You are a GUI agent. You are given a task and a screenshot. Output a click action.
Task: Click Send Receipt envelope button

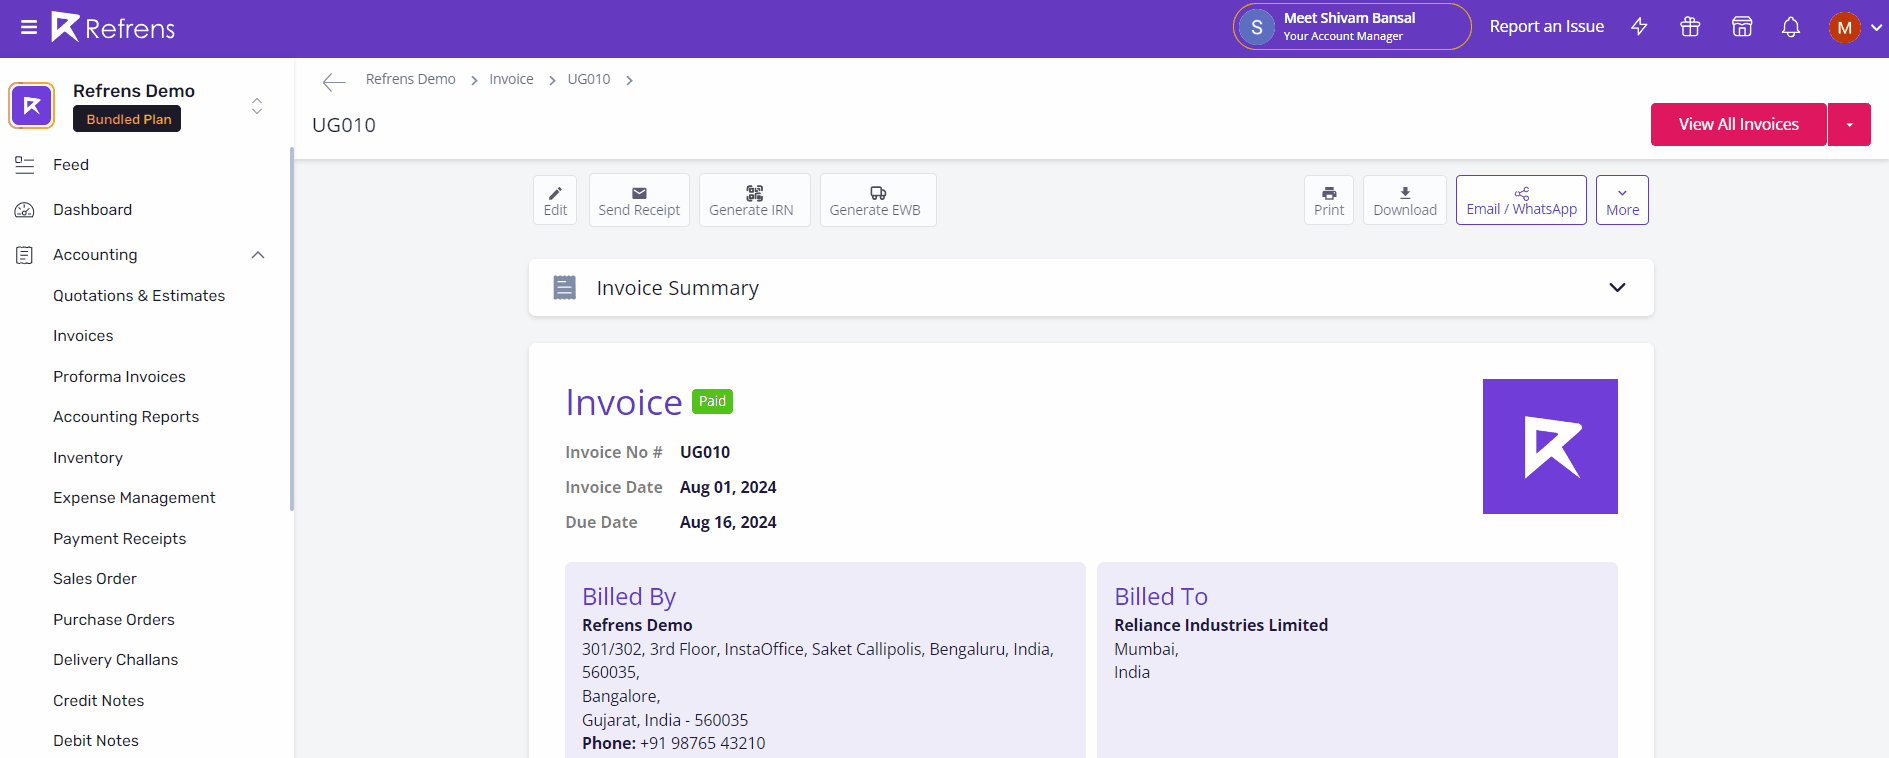pyautogui.click(x=639, y=200)
